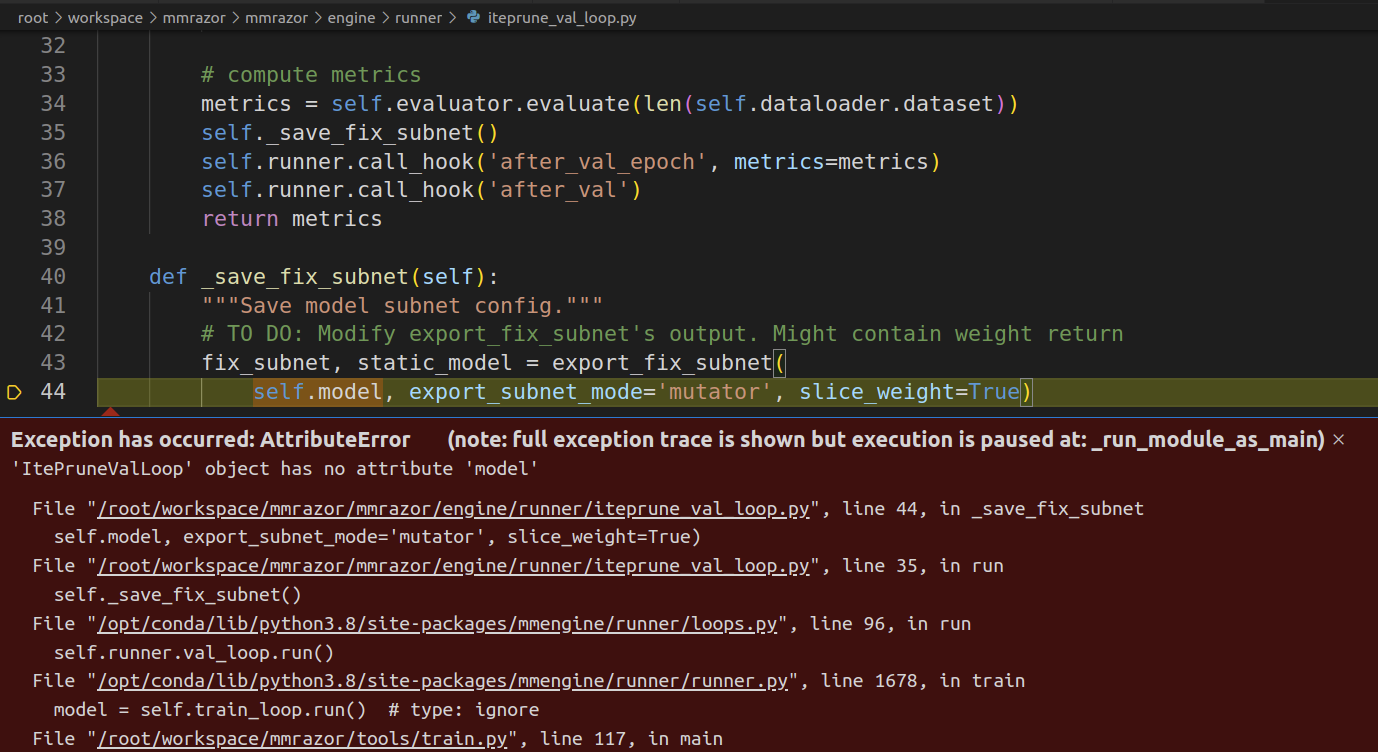
Task: Click line number 33 in the gutter
Action: pyautogui.click(x=53, y=74)
